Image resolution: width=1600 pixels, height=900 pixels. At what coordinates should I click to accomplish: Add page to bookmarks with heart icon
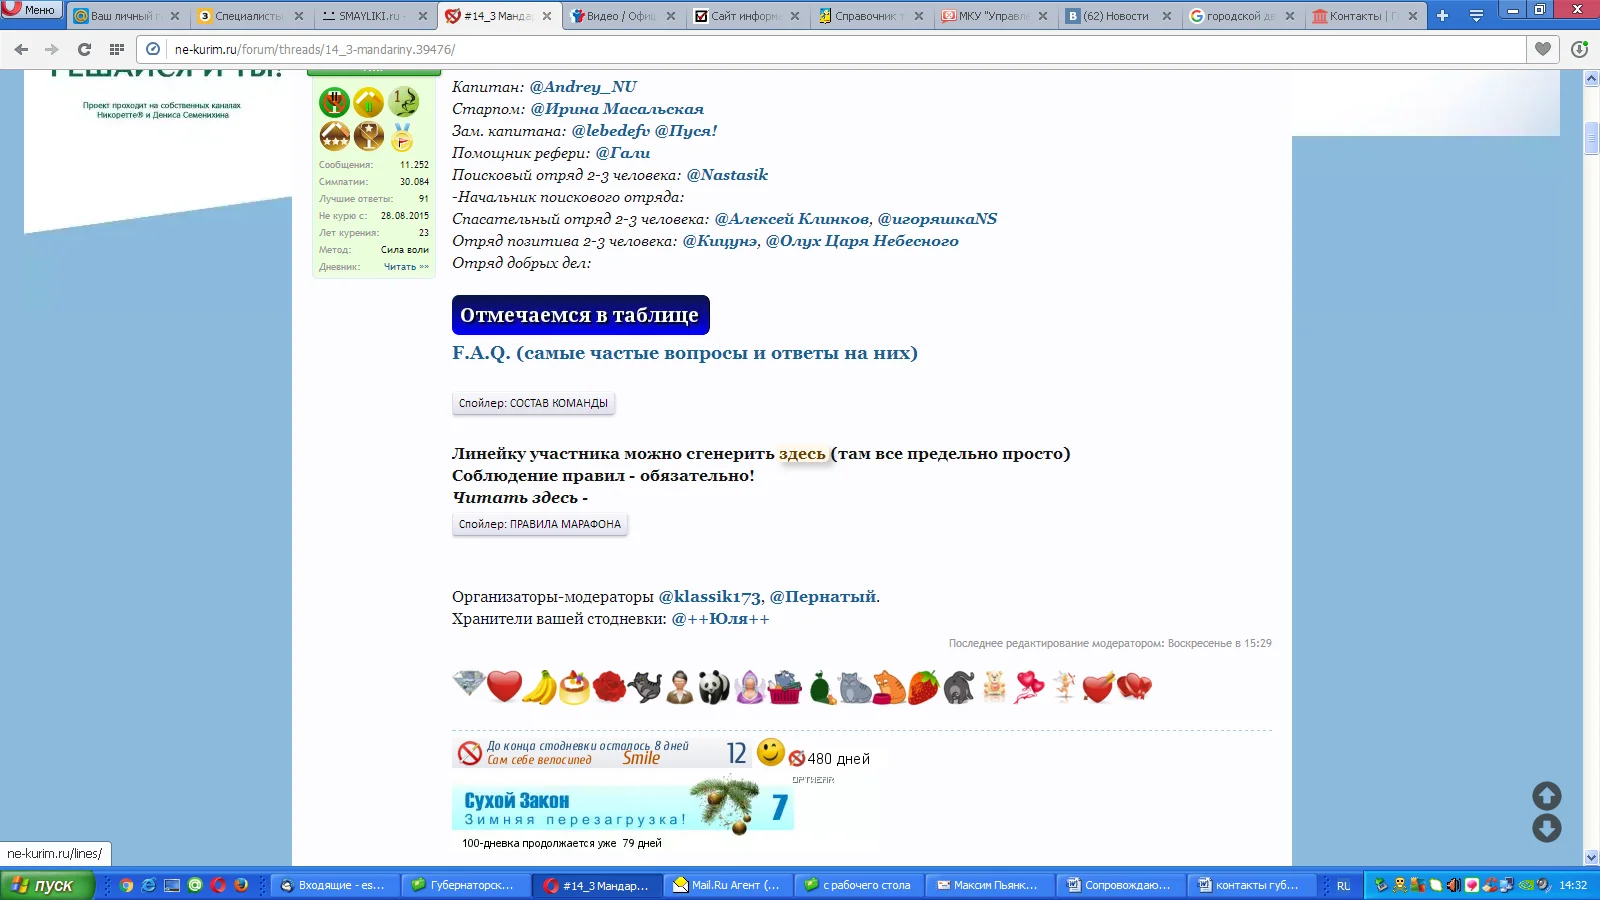[x=1543, y=49]
